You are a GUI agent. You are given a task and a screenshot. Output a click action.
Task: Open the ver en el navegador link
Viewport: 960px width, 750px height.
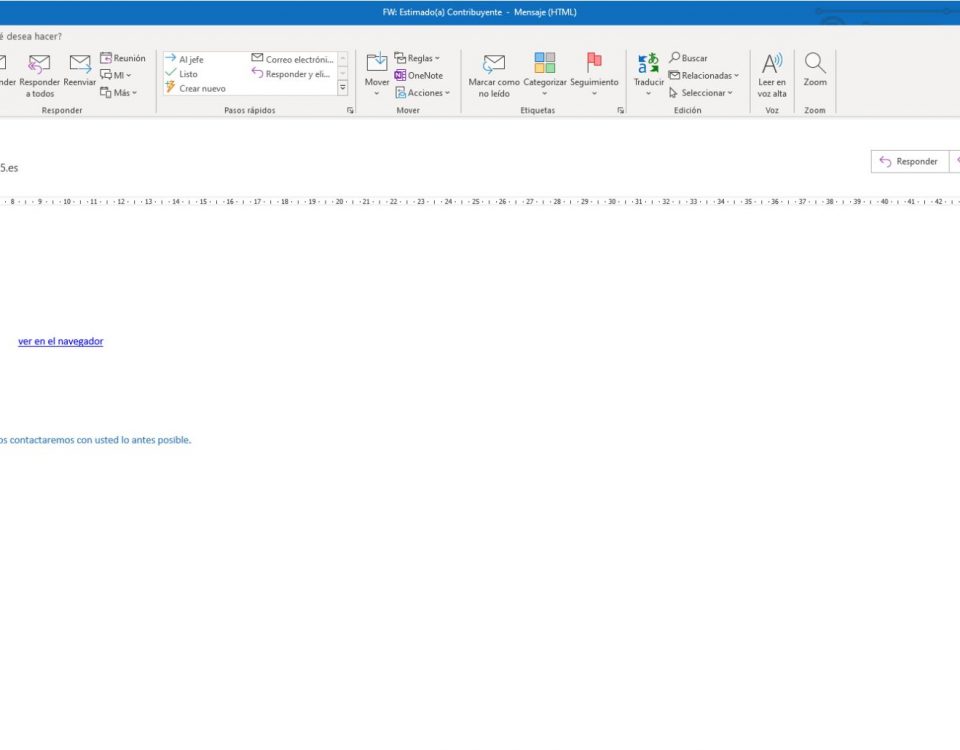pyautogui.click(x=60, y=341)
